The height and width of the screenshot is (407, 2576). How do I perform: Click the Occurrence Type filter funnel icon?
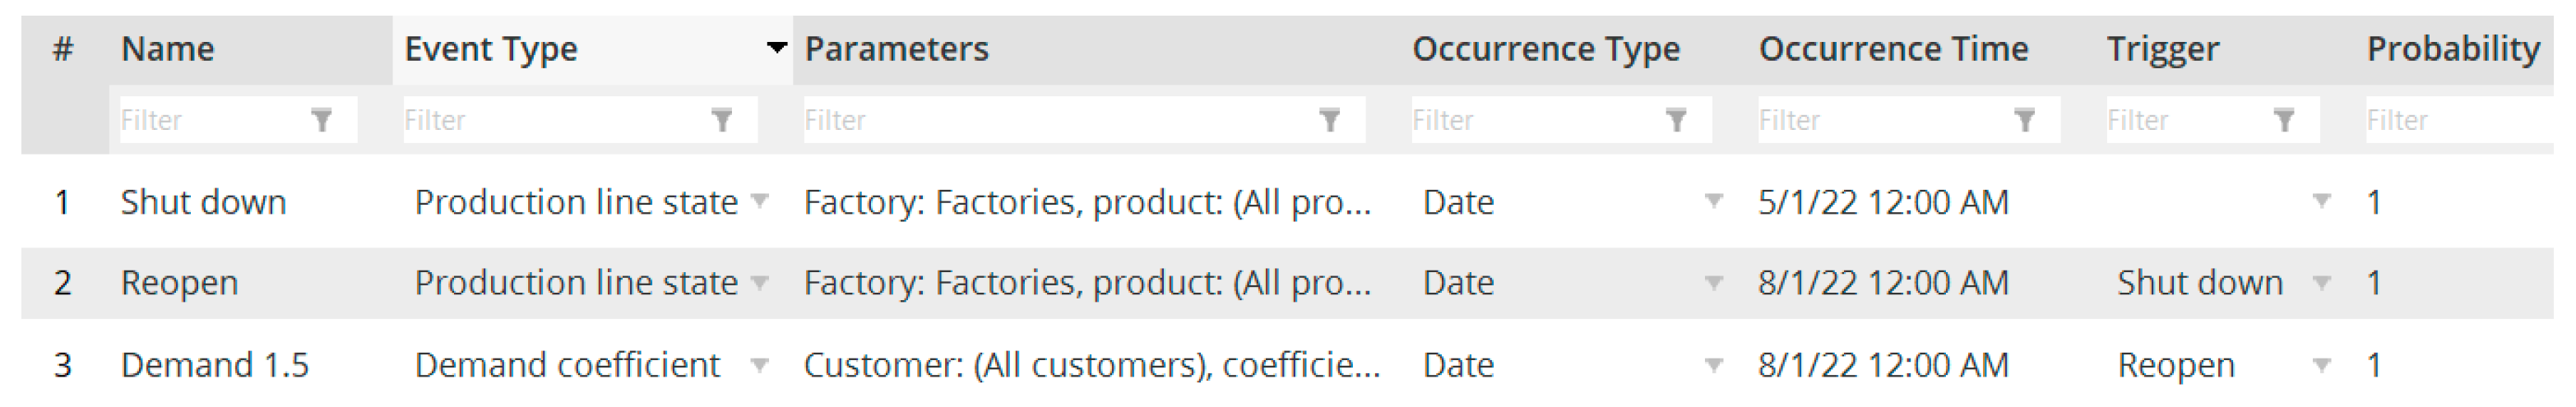point(1676,121)
